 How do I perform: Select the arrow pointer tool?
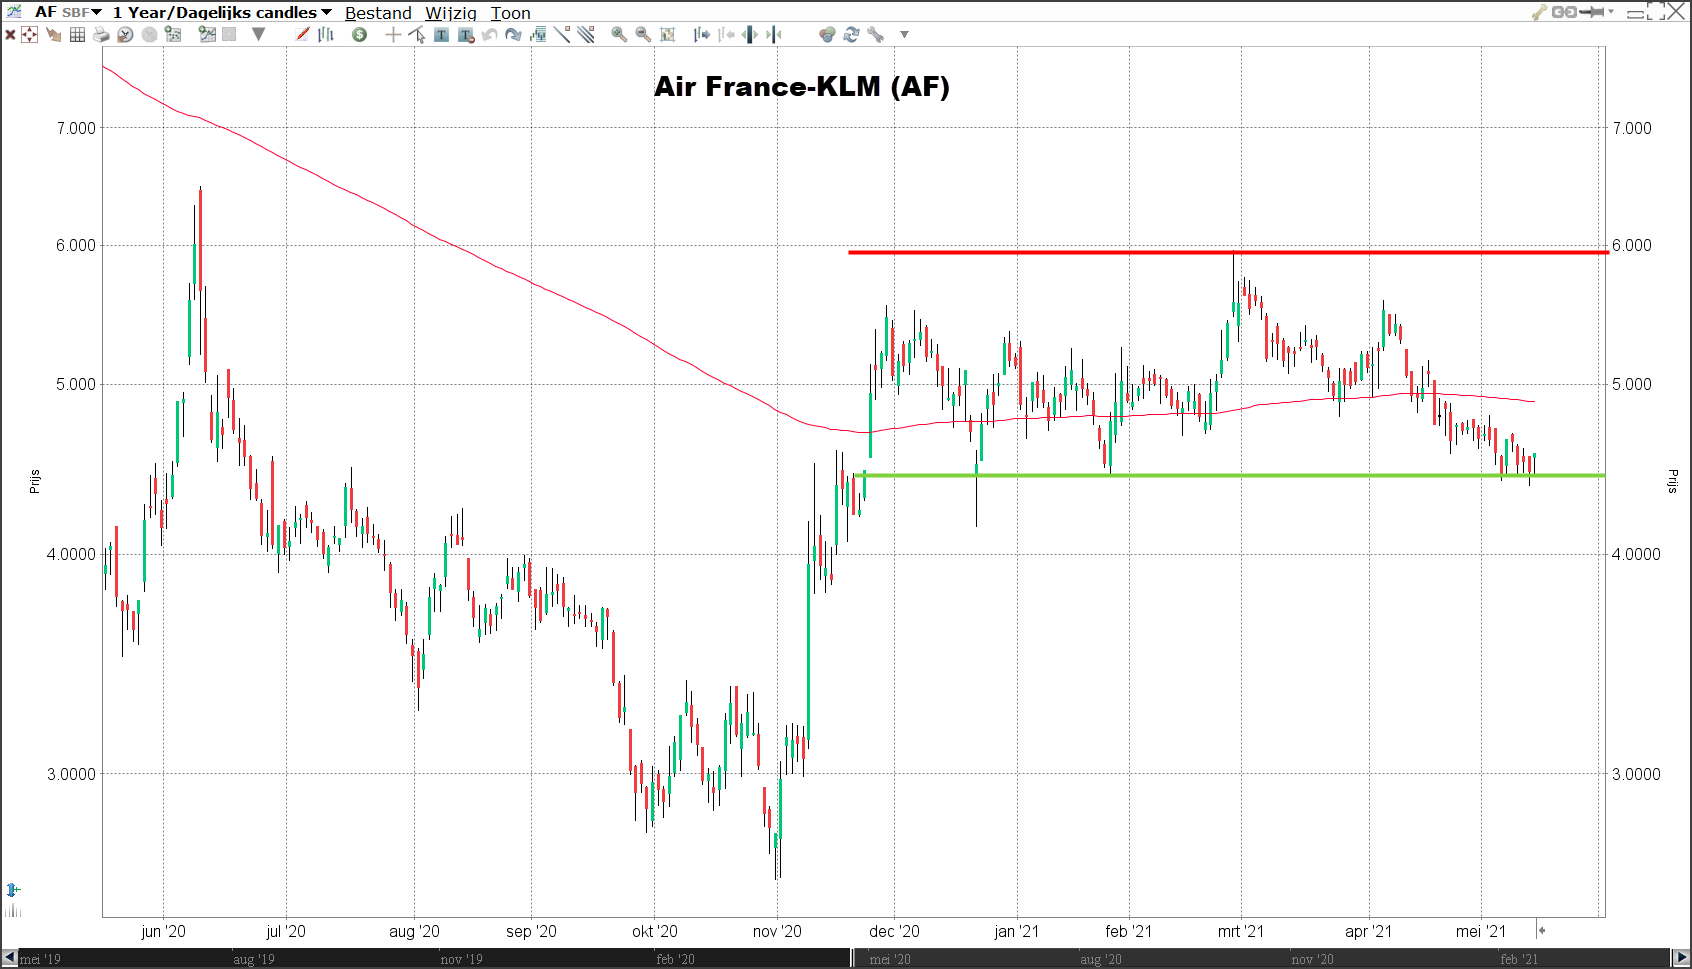click(x=417, y=35)
